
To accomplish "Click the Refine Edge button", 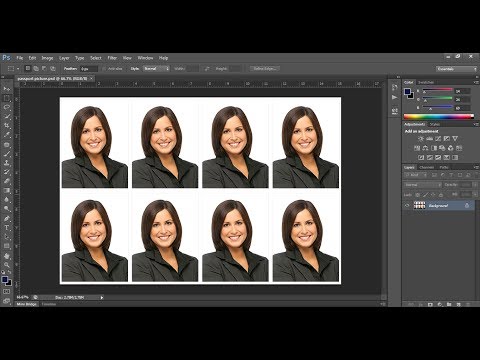I will tap(264, 69).
